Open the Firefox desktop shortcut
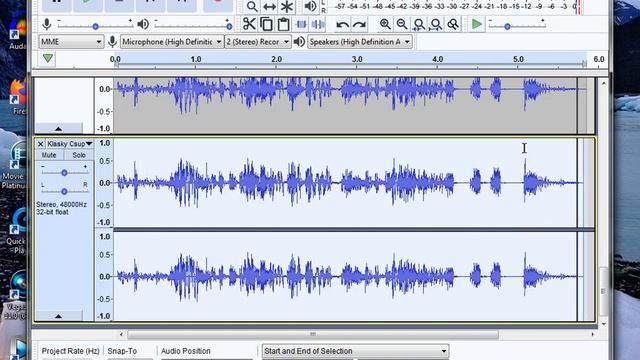Image resolution: width=640 pixels, height=360 pixels. click(x=17, y=97)
